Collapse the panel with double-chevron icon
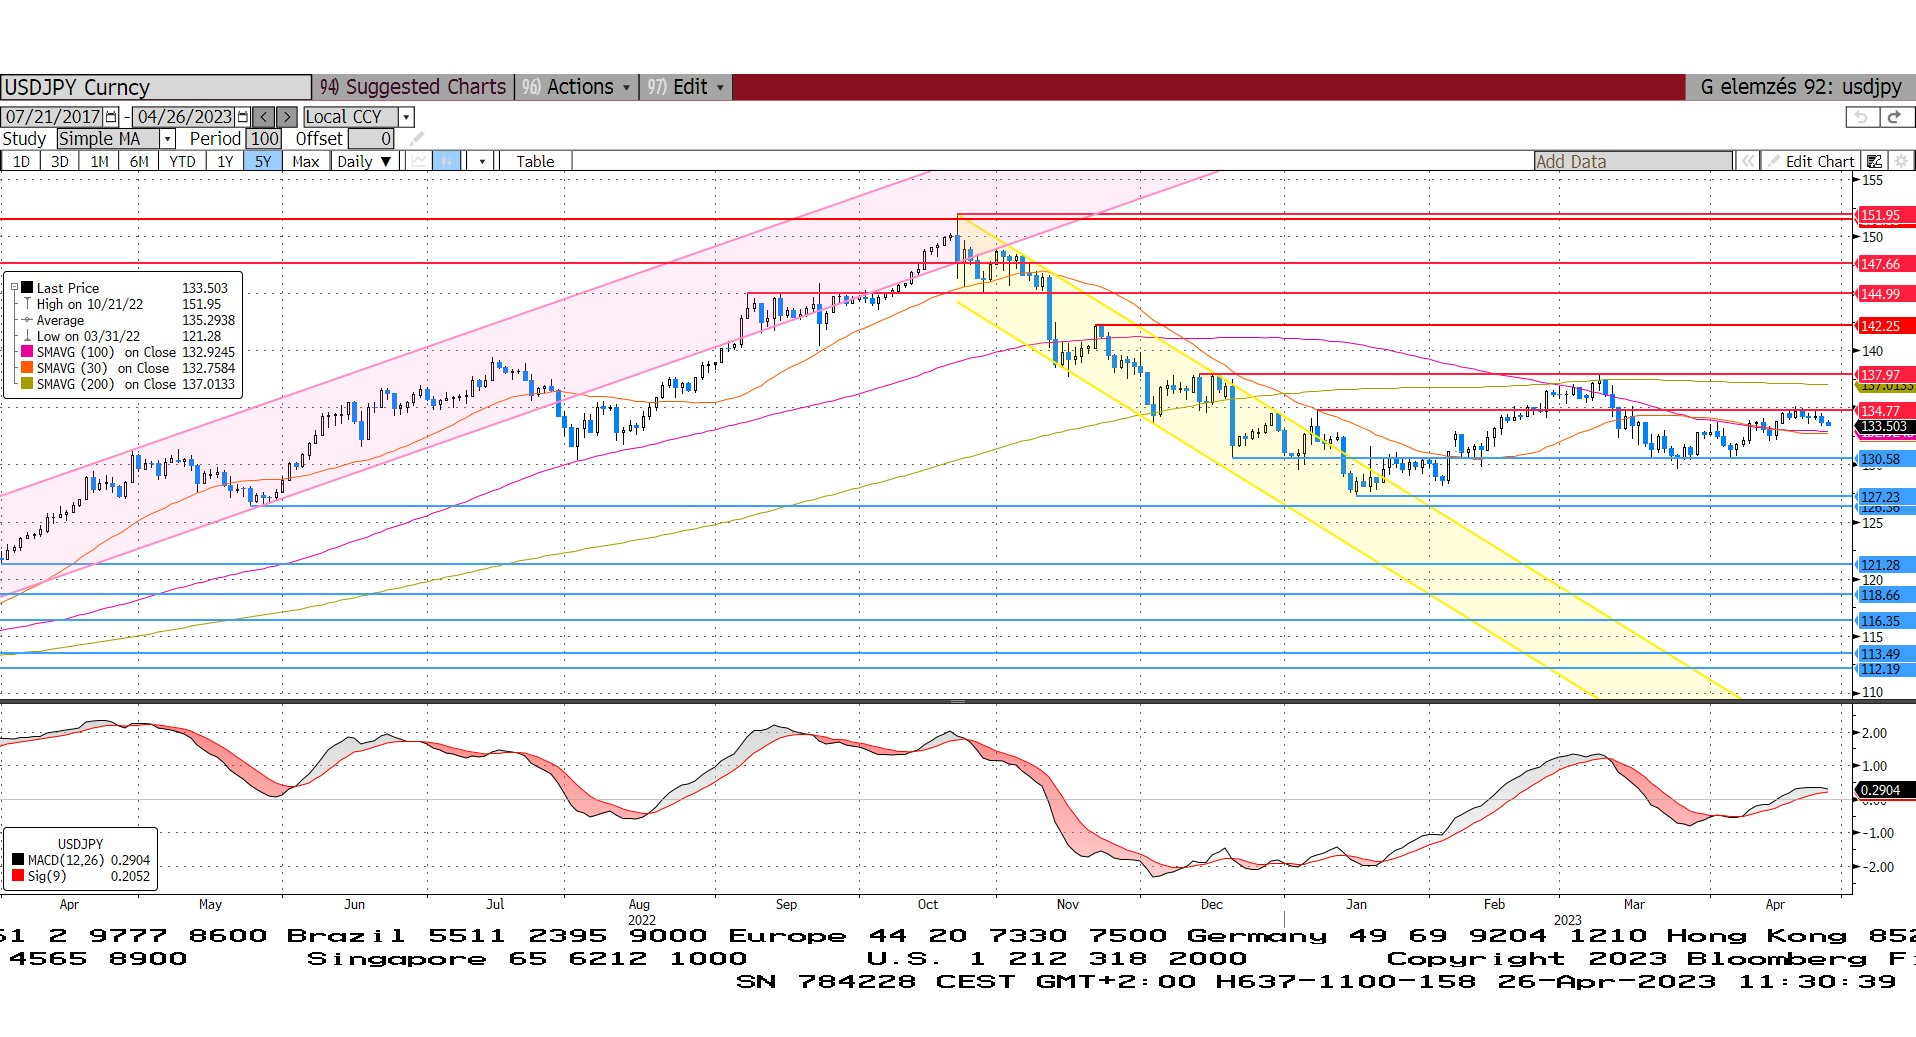The width and height of the screenshot is (1916, 1037). click(1747, 161)
